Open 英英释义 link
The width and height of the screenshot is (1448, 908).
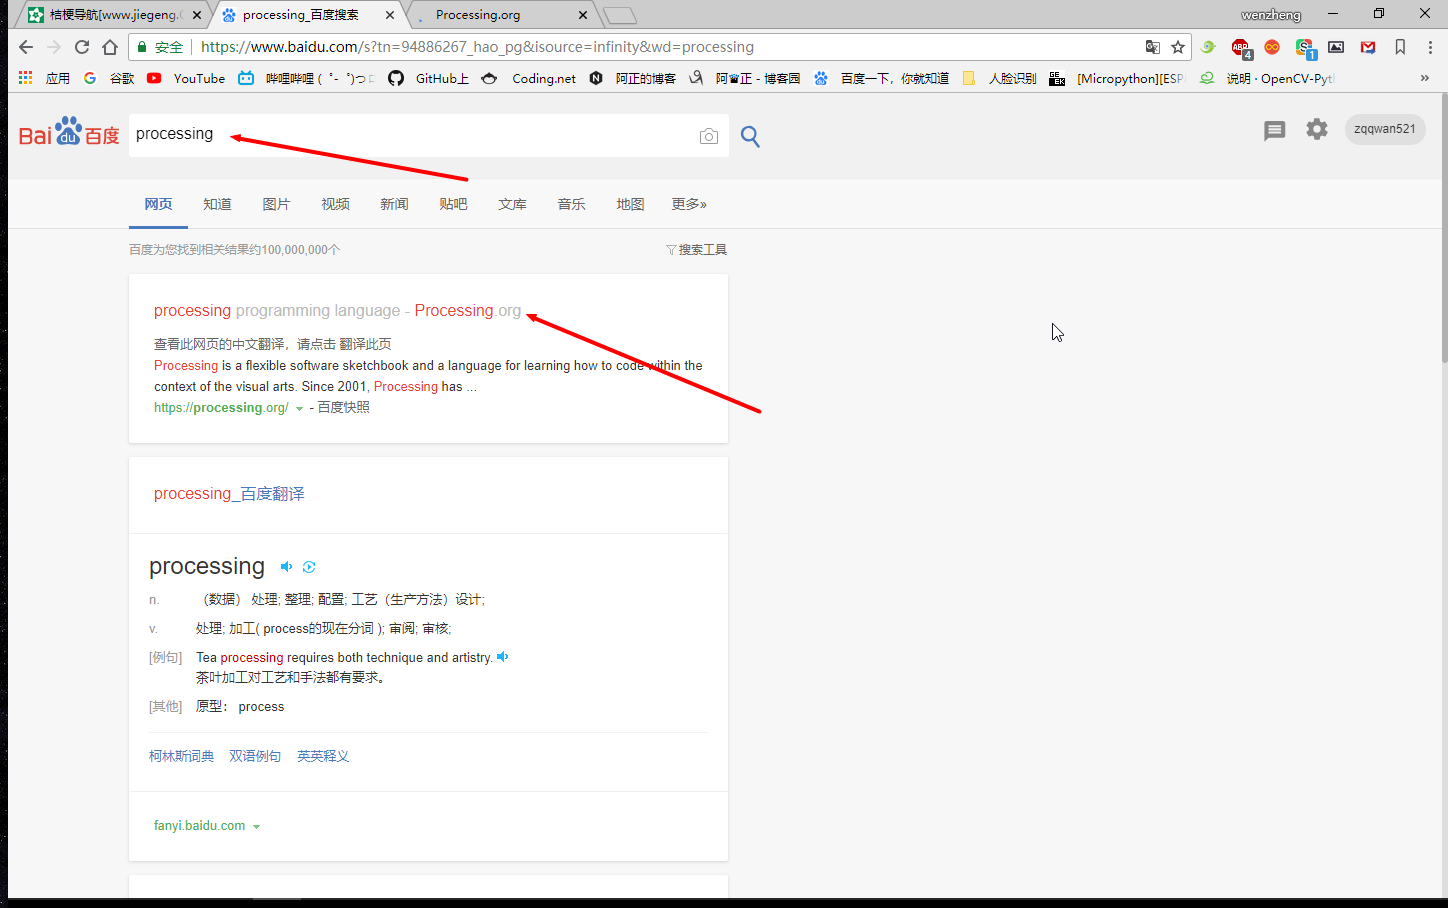point(323,756)
